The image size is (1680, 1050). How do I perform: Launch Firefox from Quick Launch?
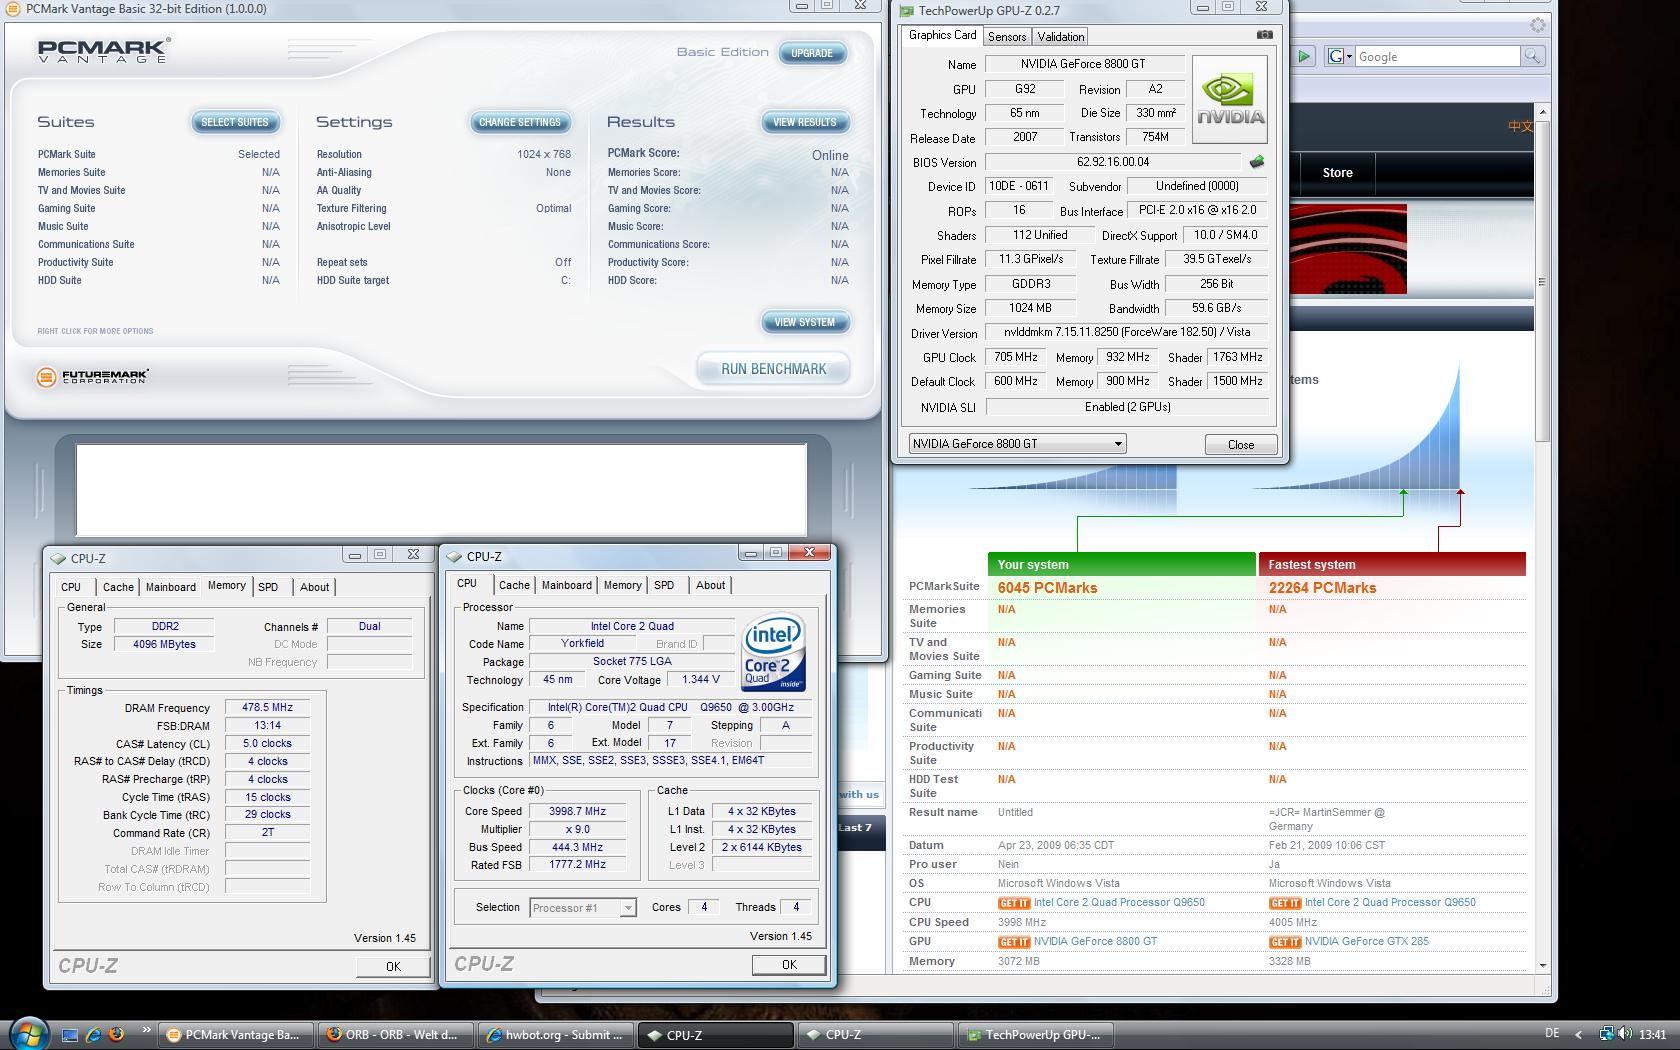click(116, 1035)
